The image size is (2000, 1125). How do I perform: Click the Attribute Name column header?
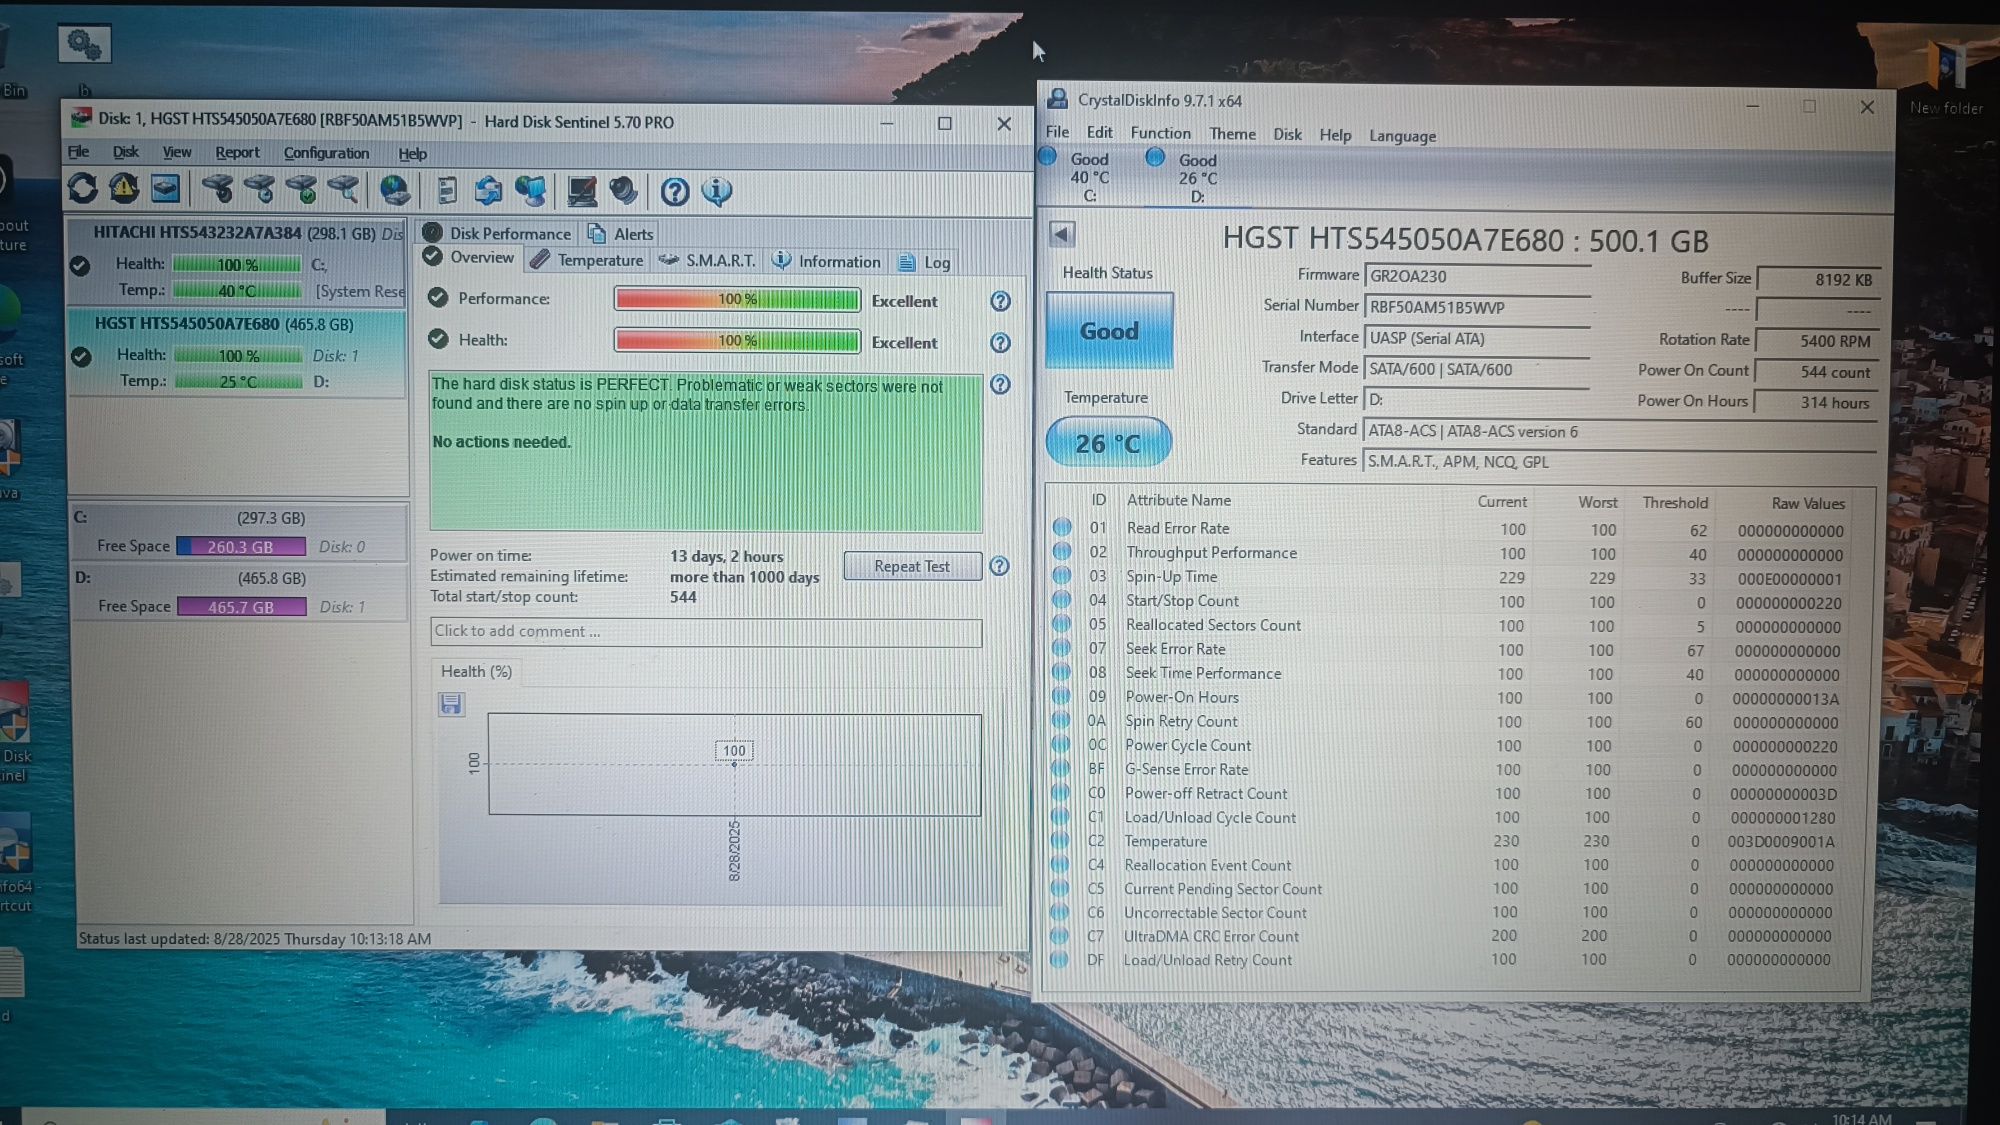pyautogui.click(x=1178, y=500)
